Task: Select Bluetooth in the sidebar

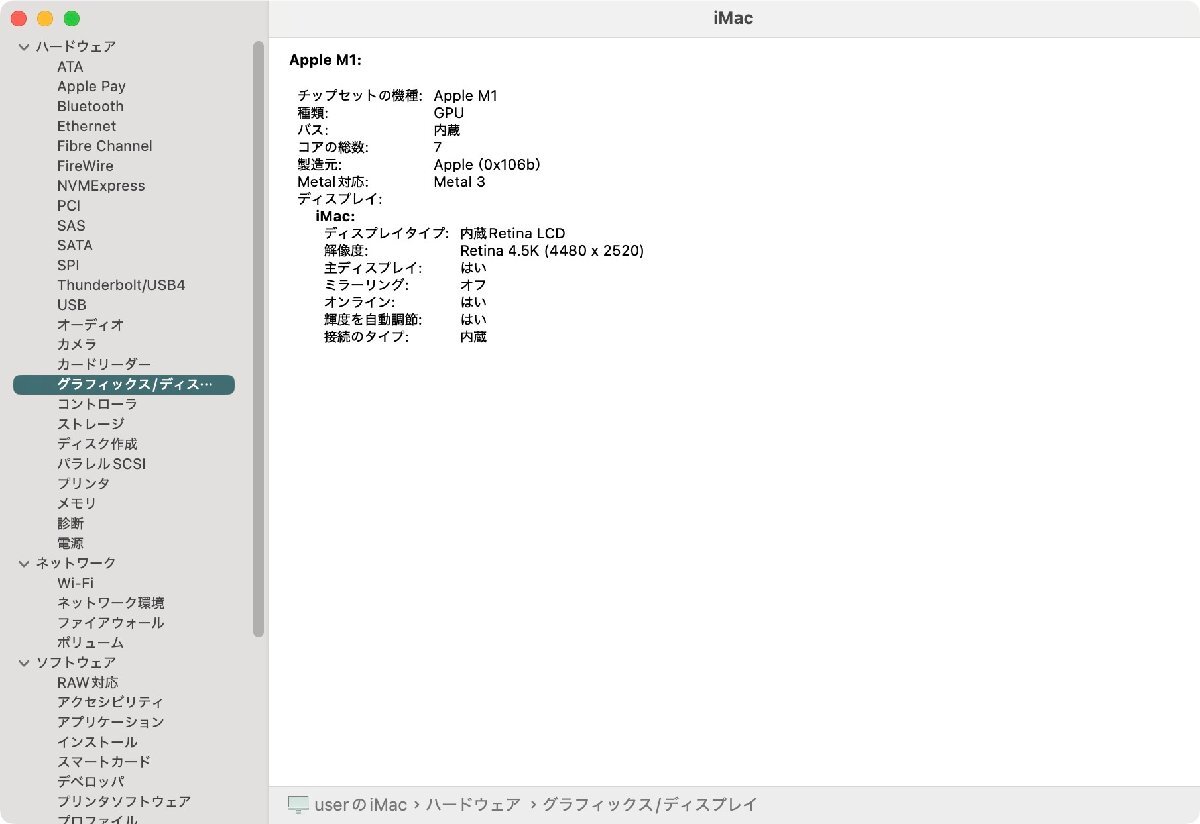Action: (x=90, y=106)
